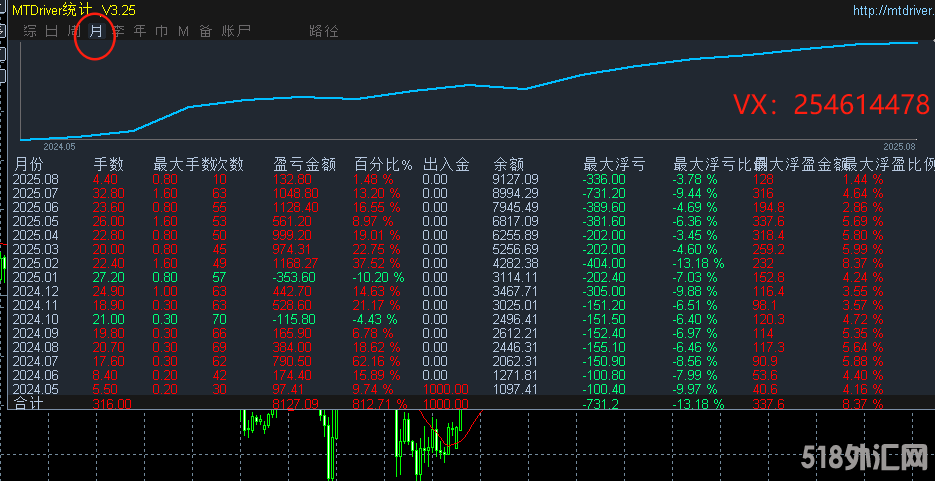Click the 余额 column header
The height and width of the screenshot is (481, 935).
click(509, 163)
